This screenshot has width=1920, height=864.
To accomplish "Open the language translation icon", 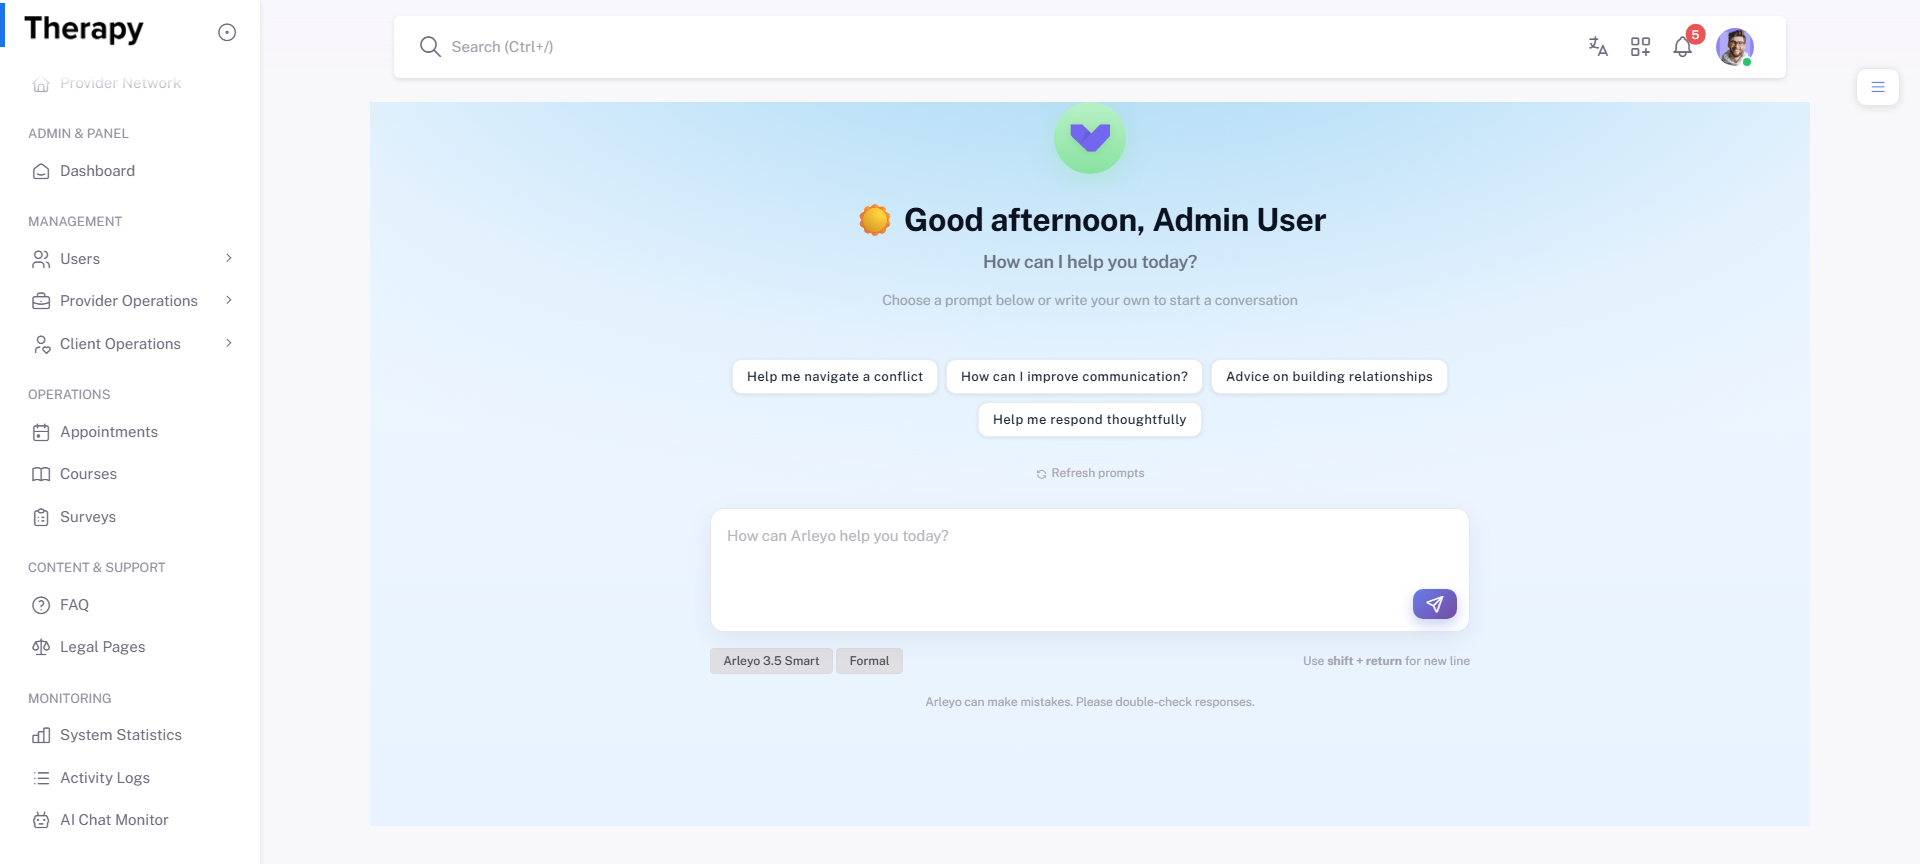I will coord(1598,47).
